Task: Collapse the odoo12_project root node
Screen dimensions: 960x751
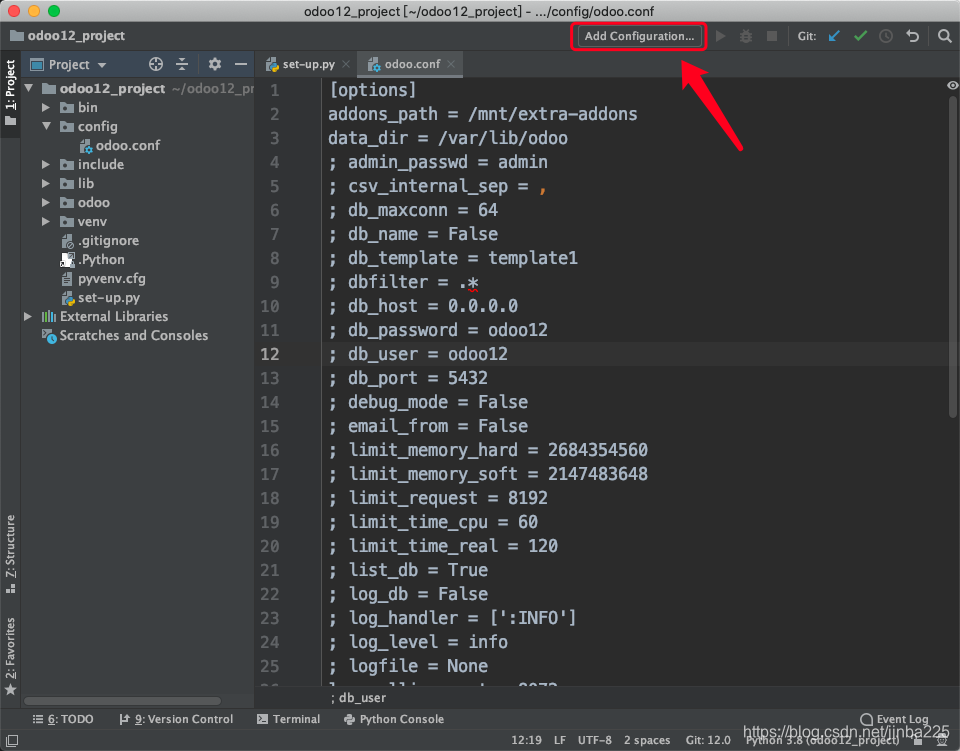Action: pyautogui.click(x=29, y=88)
